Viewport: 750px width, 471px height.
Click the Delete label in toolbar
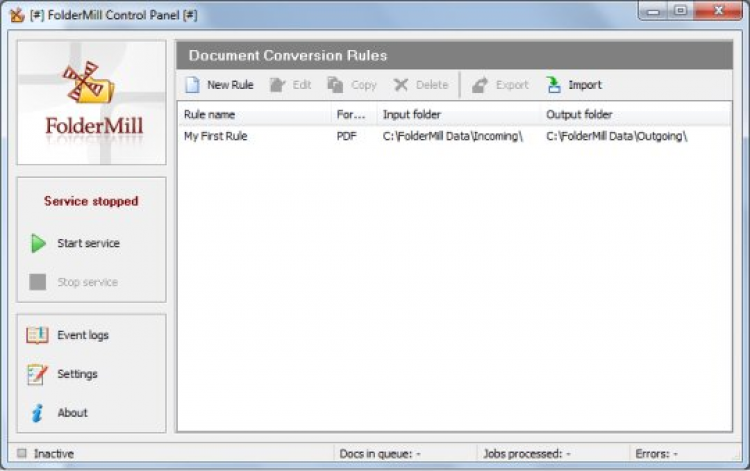click(x=432, y=85)
